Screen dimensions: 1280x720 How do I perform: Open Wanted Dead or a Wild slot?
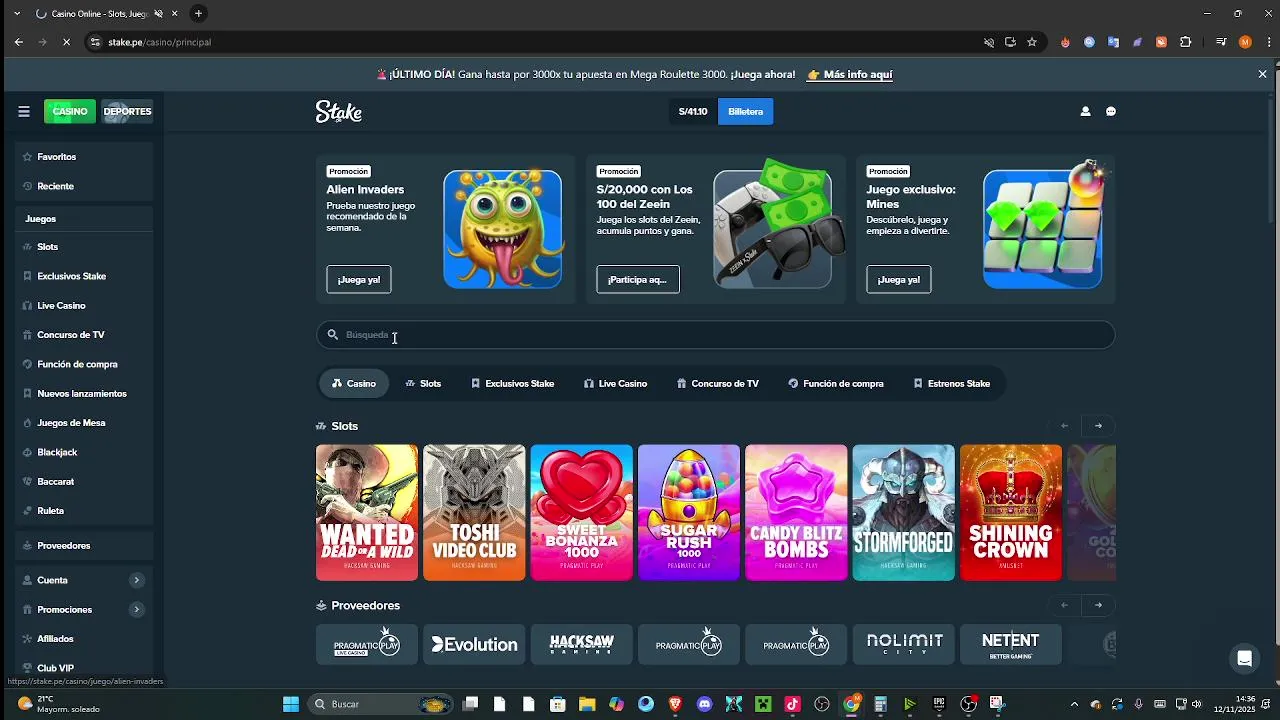[x=367, y=512]
